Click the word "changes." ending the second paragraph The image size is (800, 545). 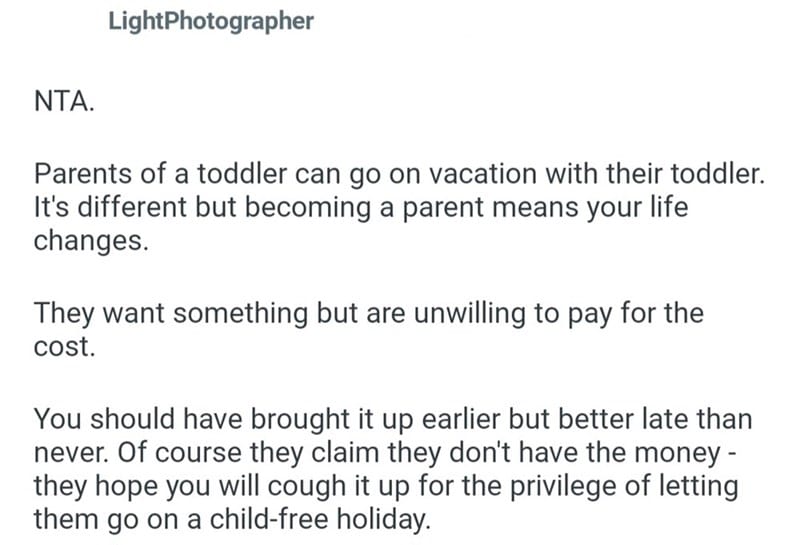(x=91, y=243)
